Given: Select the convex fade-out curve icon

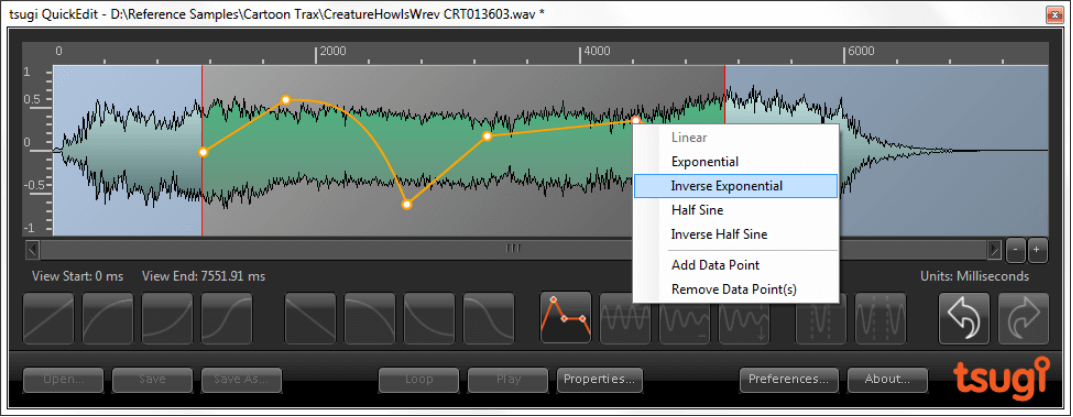Looking at the screenshot, I should 370,318.
